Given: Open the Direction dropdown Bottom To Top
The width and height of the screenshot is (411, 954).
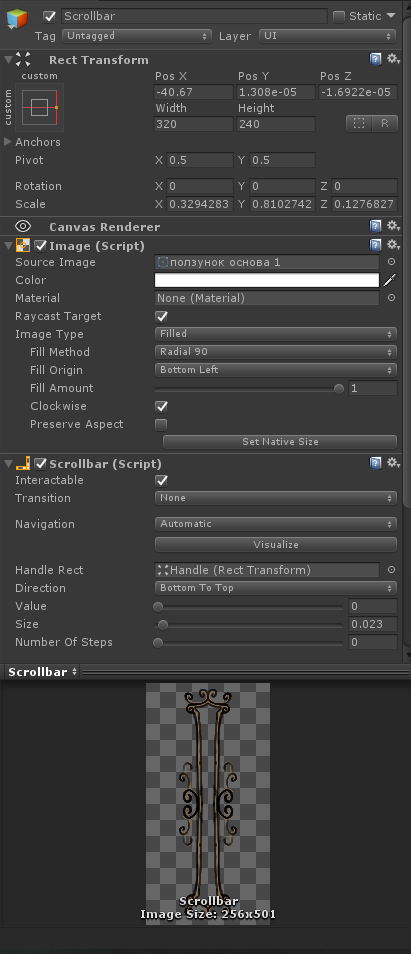Looking at the screenshot, I should click(x=276, y=588).
